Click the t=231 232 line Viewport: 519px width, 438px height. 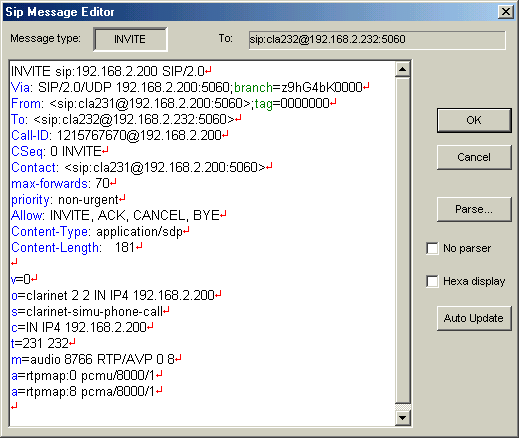point(43,343)
